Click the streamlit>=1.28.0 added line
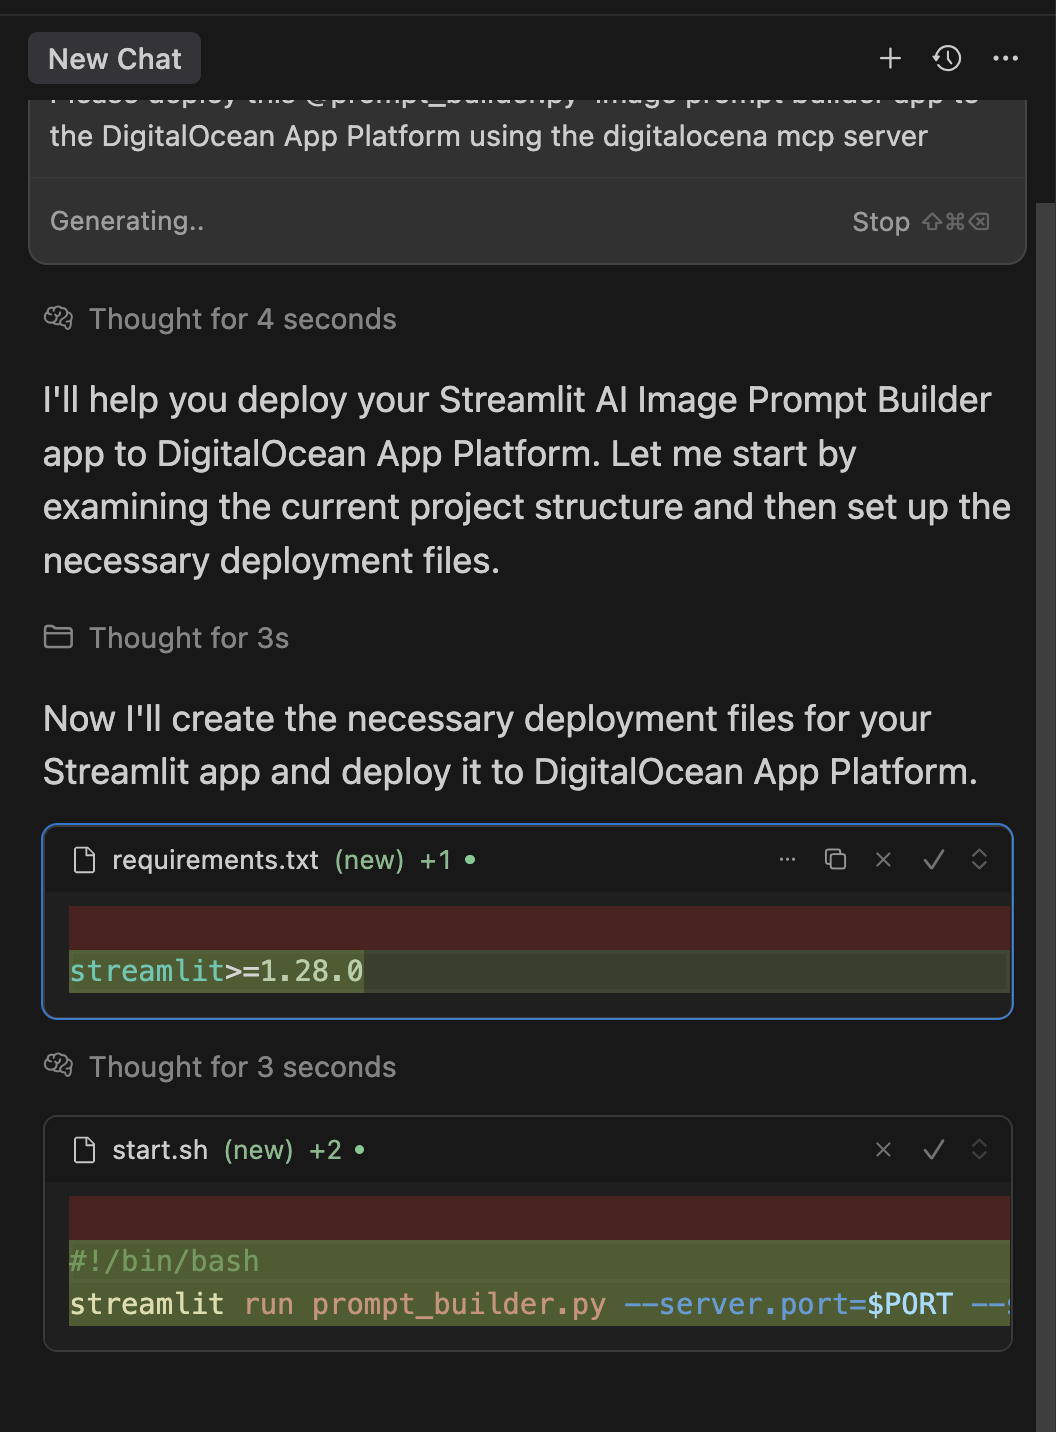 click(x=216, y=971)
